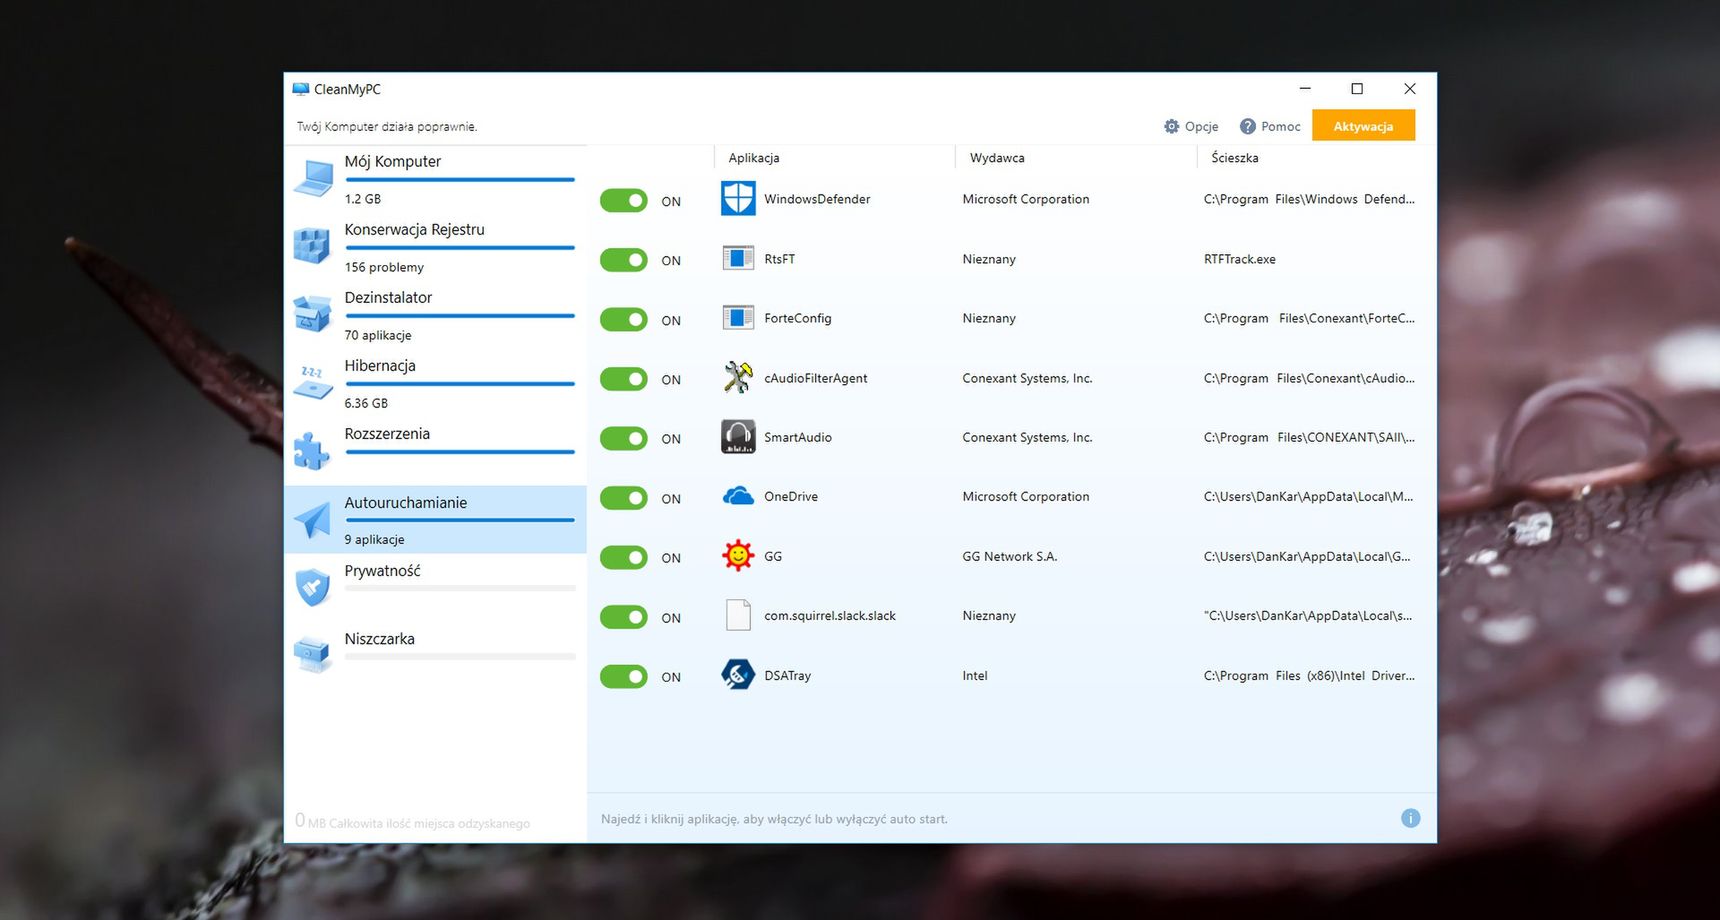Image resolution: width=1720 pixels, height=920 pixels.
Task: Switch off DSATray startup toggle
Action: [x=624, y=677]
